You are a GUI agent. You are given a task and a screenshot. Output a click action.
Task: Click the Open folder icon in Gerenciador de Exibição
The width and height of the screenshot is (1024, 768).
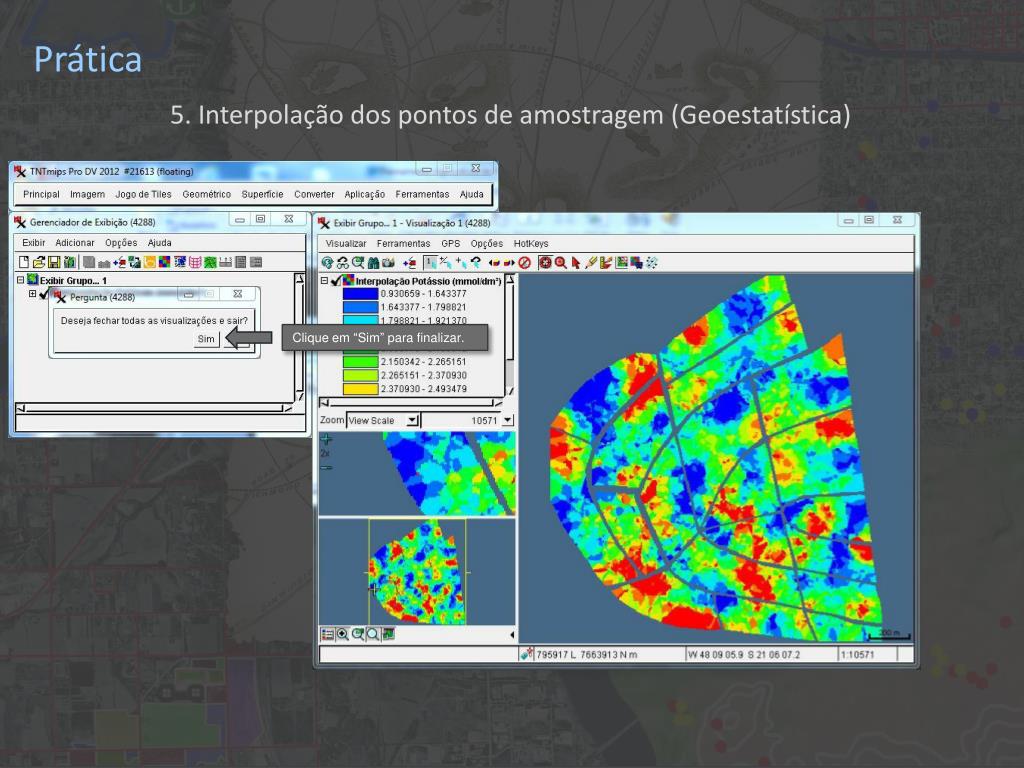click(x=39, y=262)
